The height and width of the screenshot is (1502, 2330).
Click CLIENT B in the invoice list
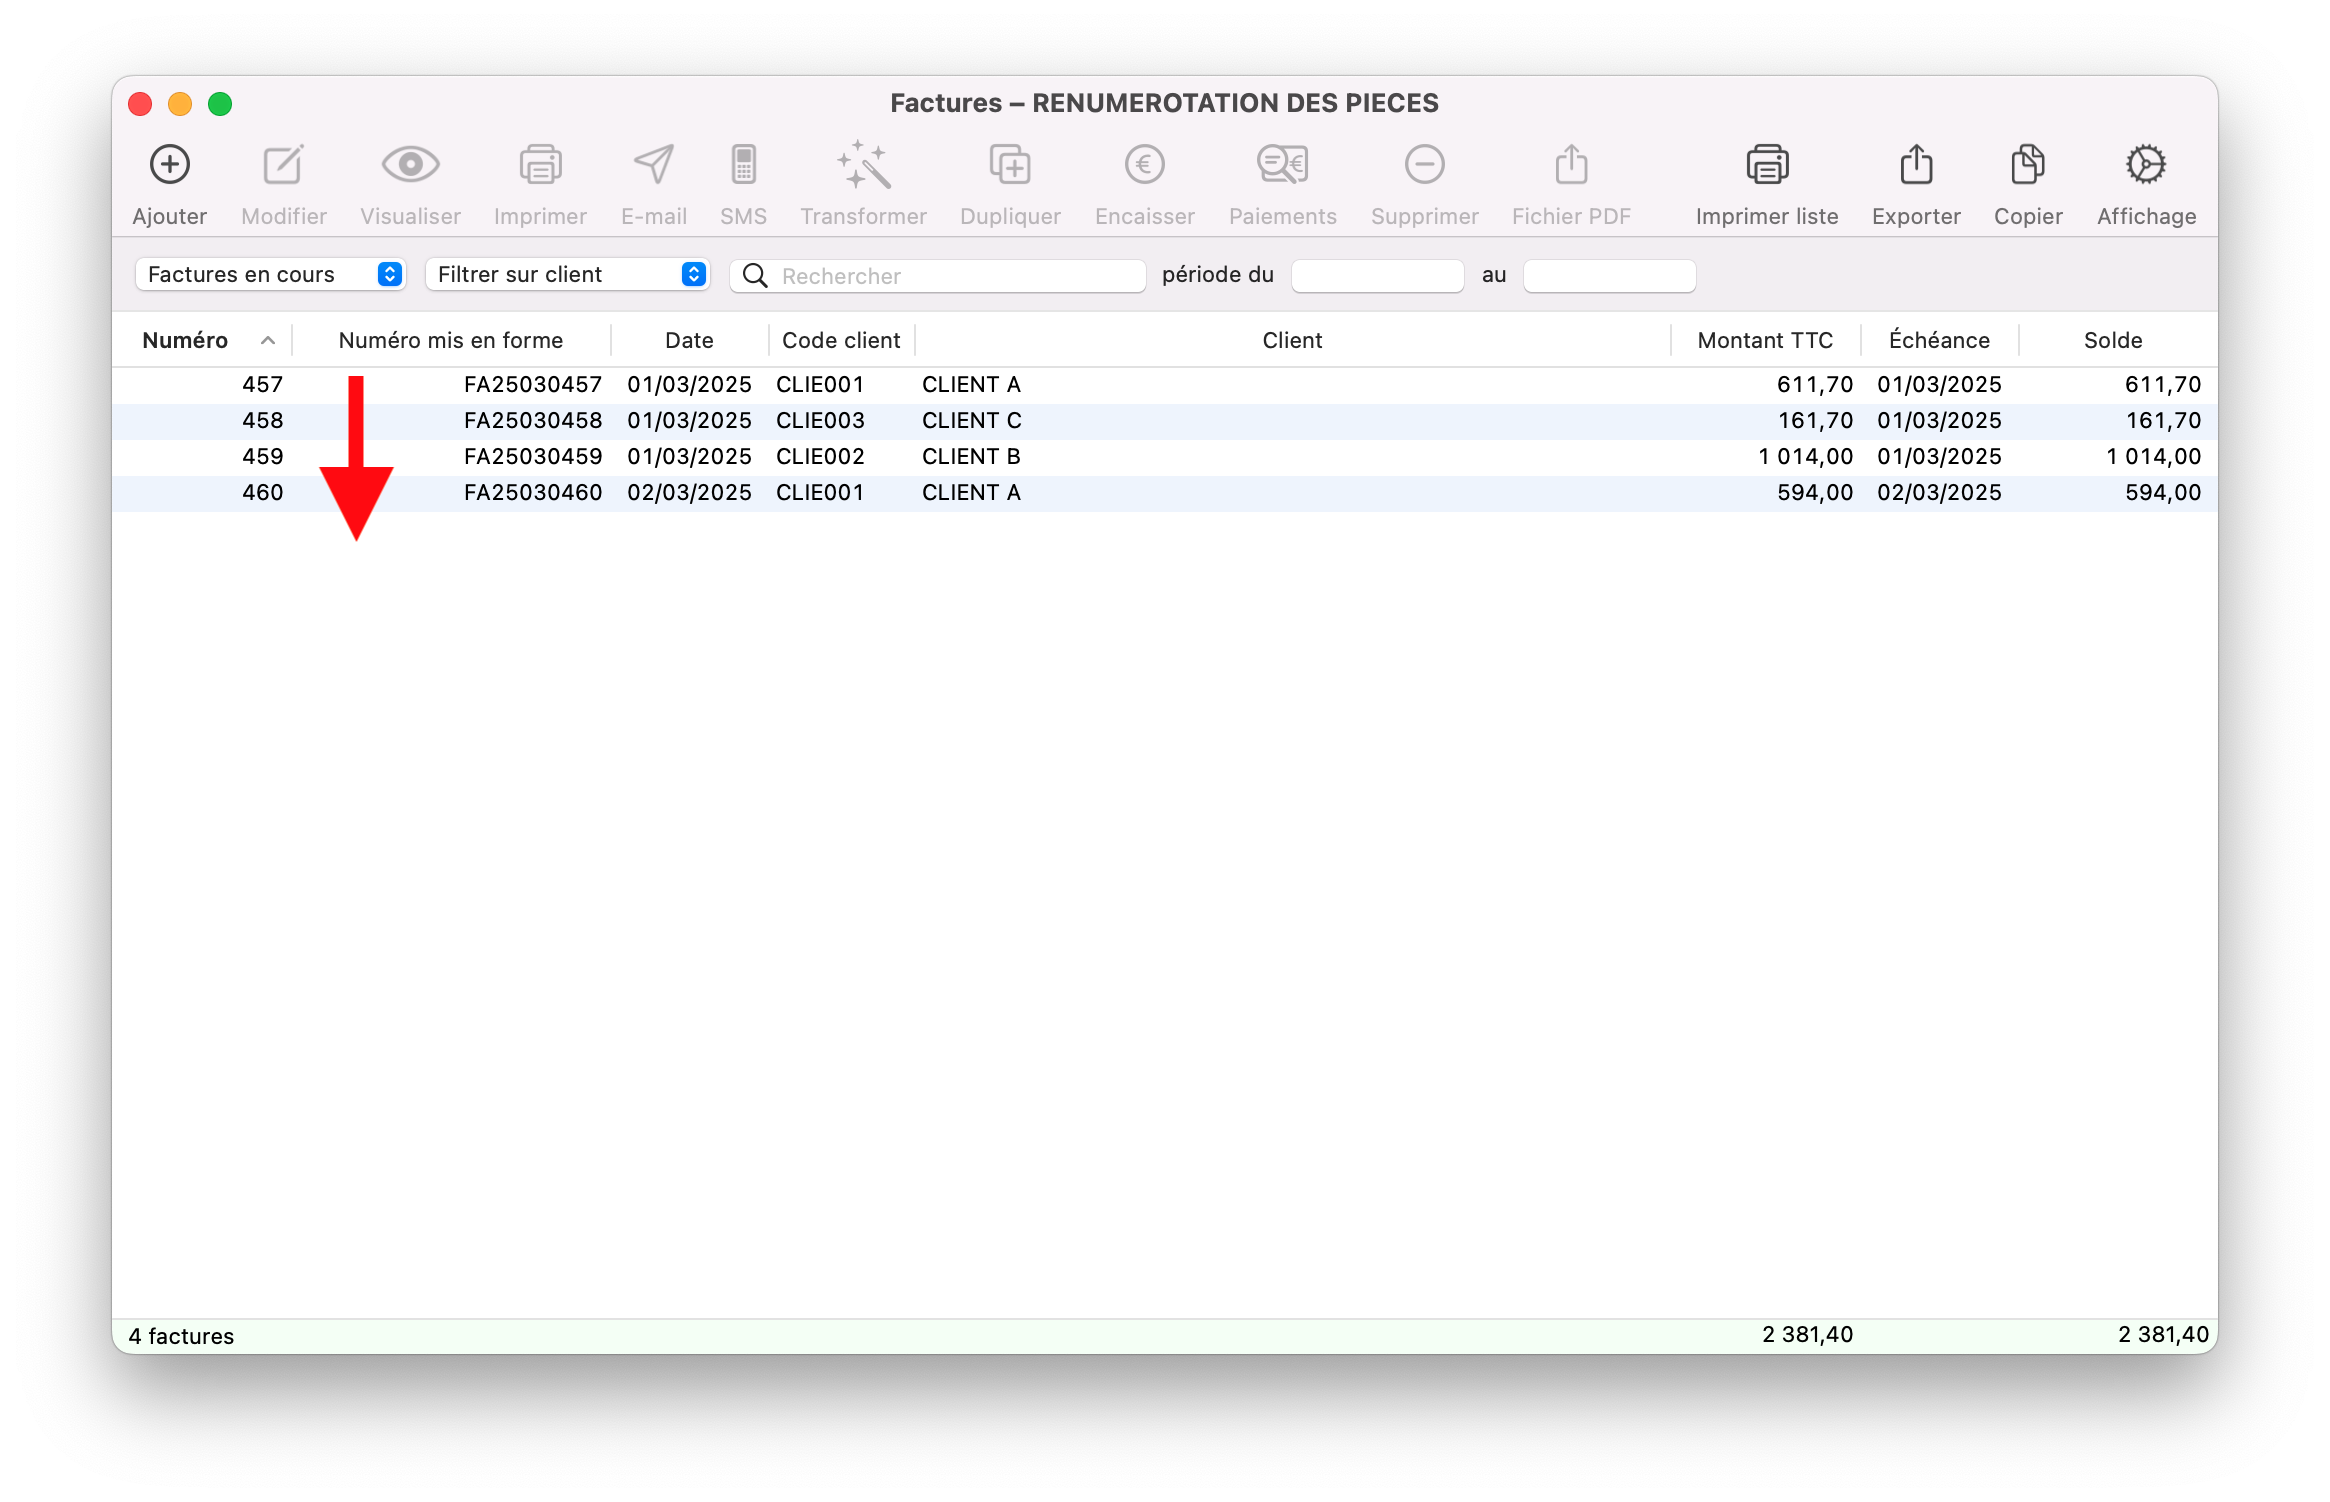coord(971,457)
